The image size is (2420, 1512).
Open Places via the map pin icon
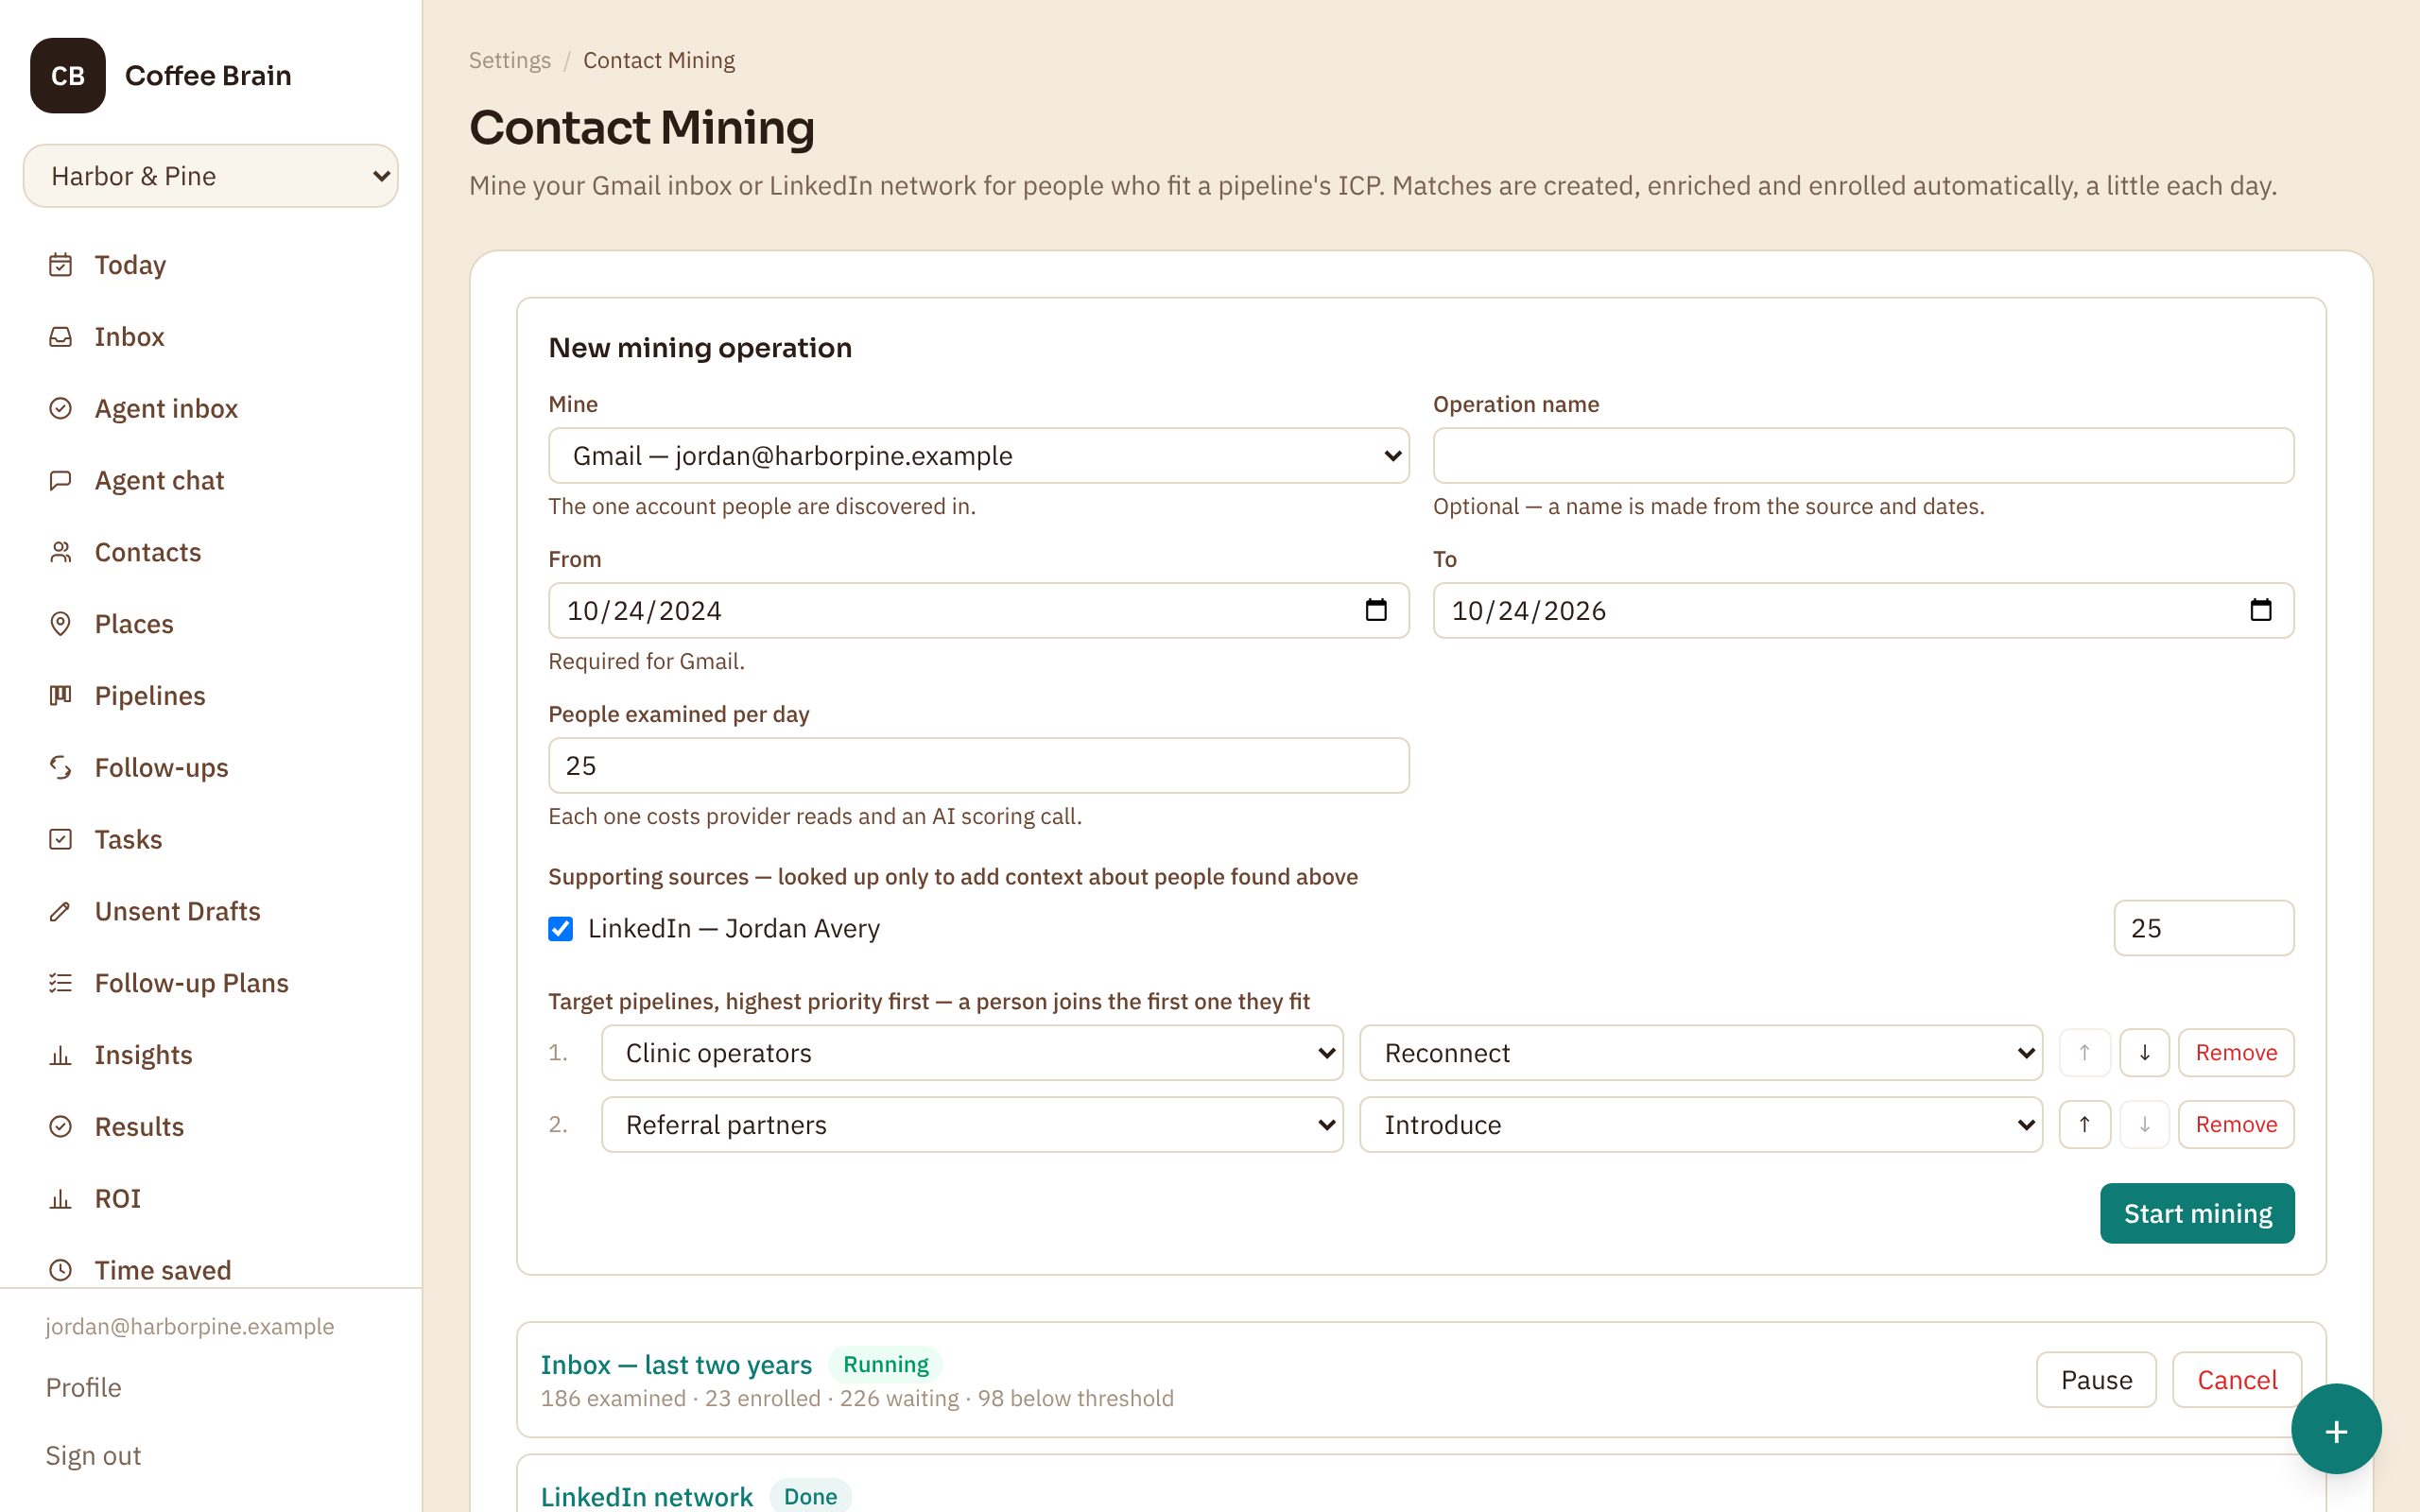coord(60,624)
